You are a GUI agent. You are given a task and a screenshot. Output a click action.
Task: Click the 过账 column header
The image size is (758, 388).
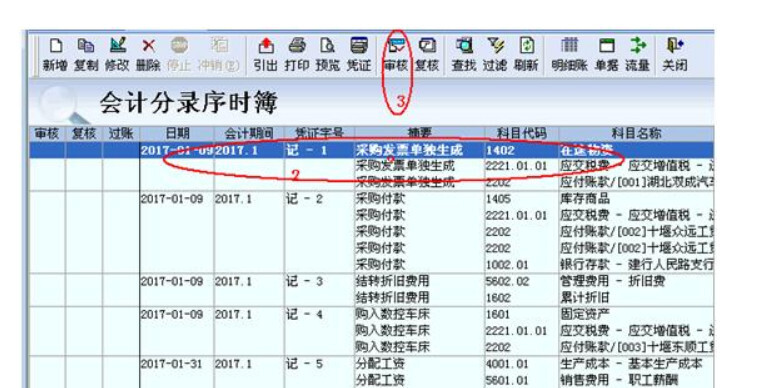point(121,134)
